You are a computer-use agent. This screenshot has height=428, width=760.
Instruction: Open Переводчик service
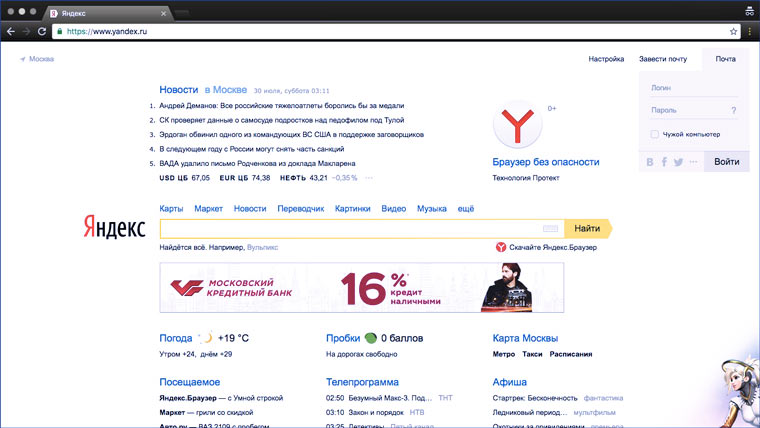(301, 209)
